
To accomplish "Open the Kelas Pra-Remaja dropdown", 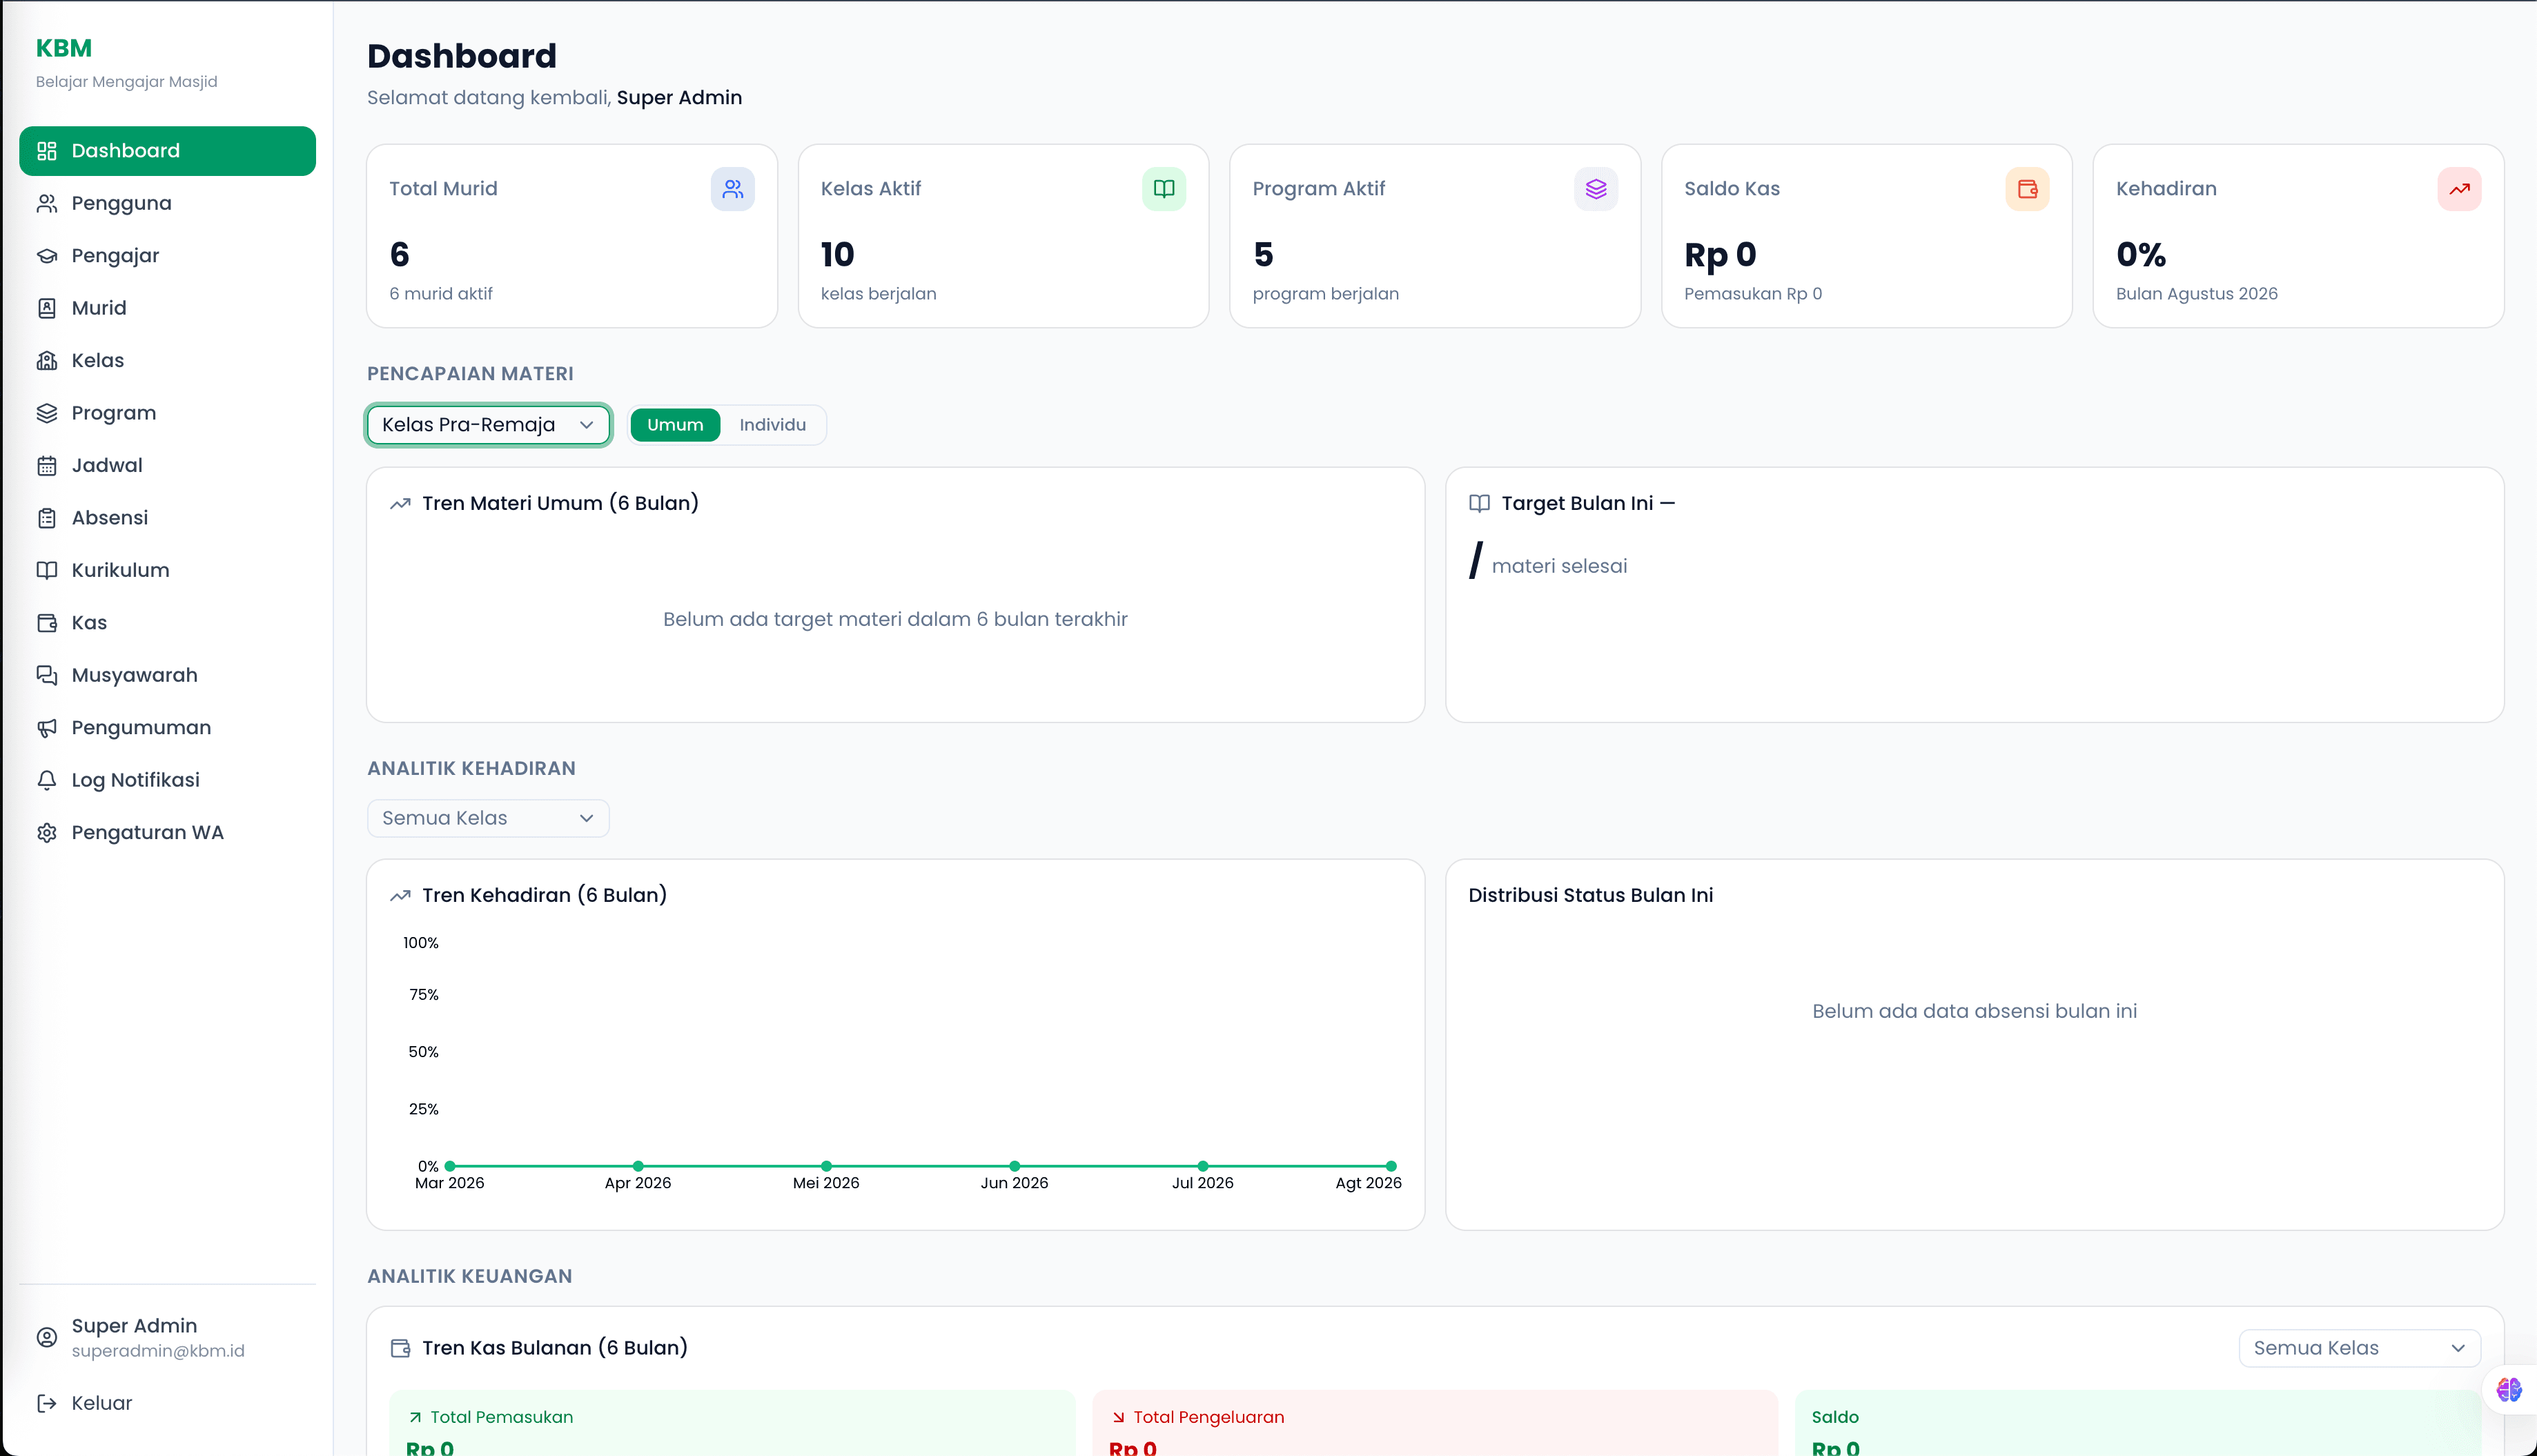I will 488,425.
